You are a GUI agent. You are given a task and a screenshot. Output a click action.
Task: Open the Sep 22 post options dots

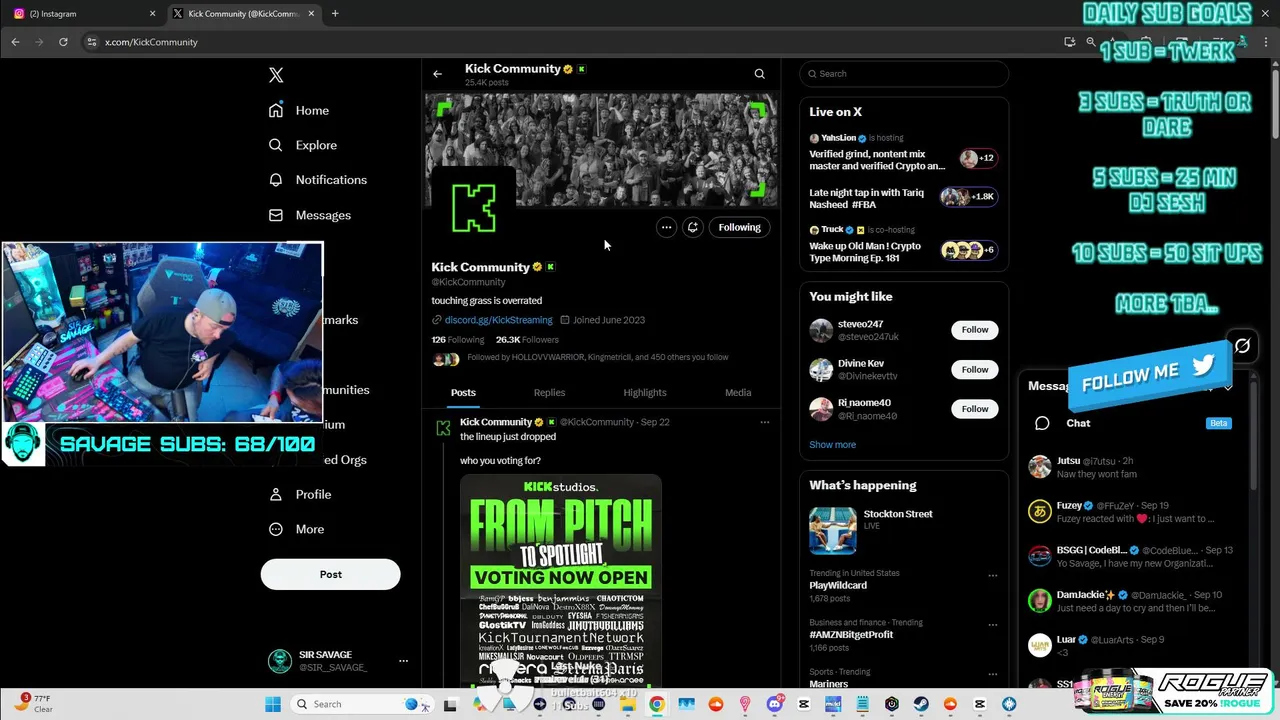764,422
